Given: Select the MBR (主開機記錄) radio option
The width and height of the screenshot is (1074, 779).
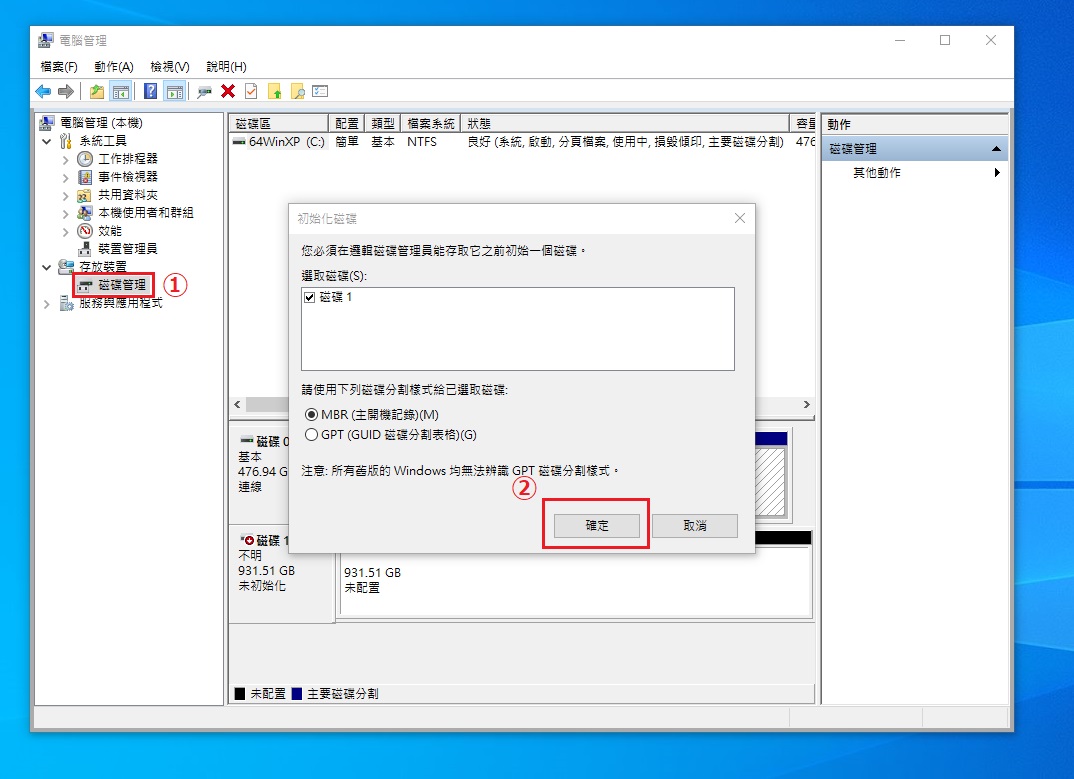Looking at the screenshot, I should point(312,414).
